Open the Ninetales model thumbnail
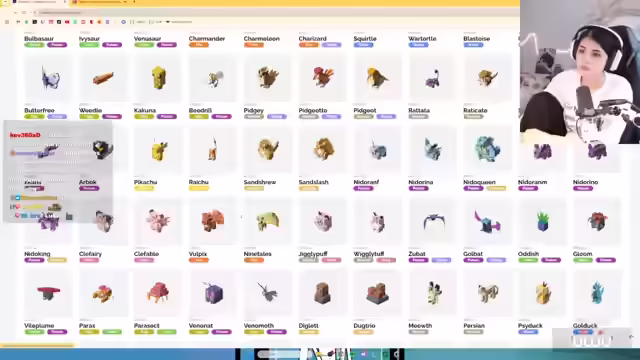Screen dimensions: 640x360 [x=268, y=221]
